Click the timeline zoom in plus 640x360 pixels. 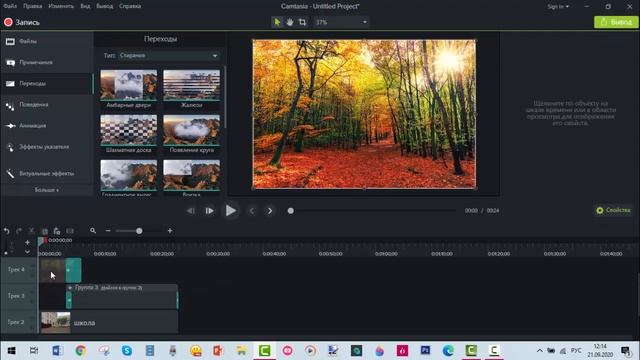click(170, 231)
